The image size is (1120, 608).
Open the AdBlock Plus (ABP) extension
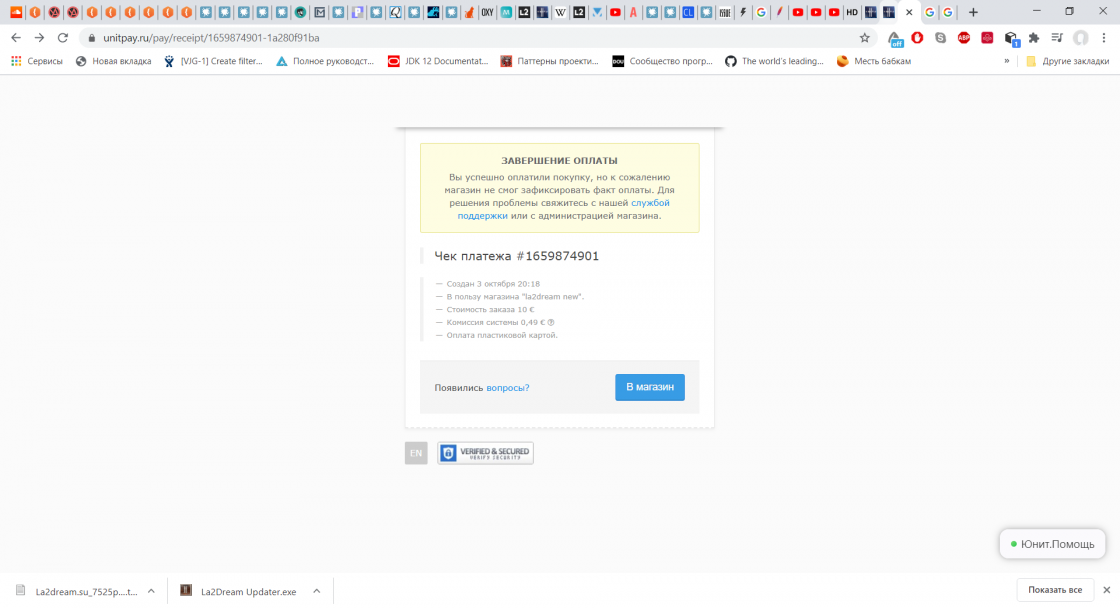coord(964,38)
